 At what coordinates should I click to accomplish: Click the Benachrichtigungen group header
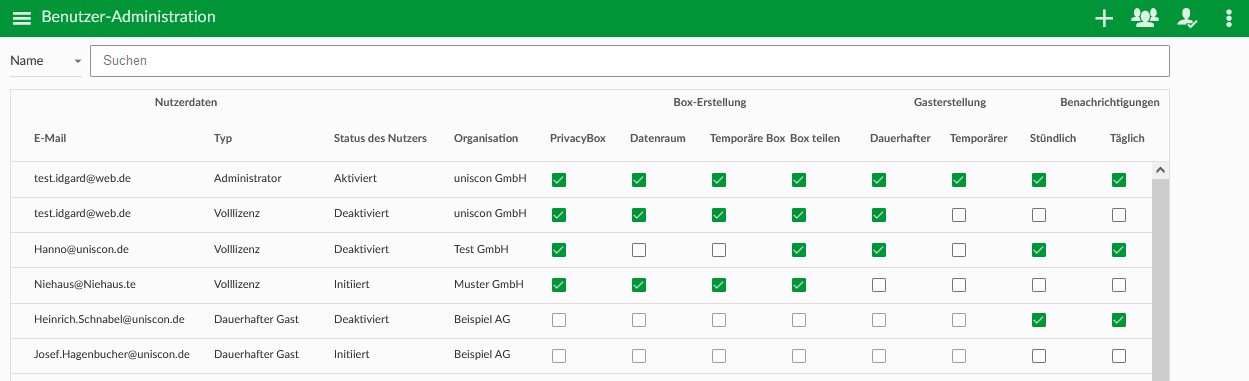(x=1110, y=102)
